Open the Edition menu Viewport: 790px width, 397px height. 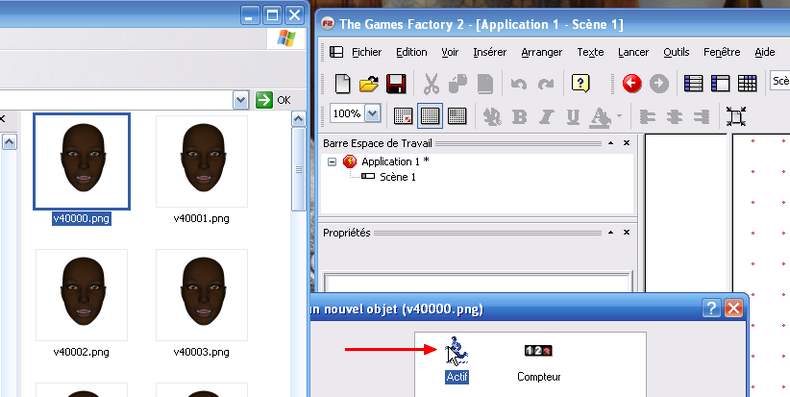coord(412,52)
